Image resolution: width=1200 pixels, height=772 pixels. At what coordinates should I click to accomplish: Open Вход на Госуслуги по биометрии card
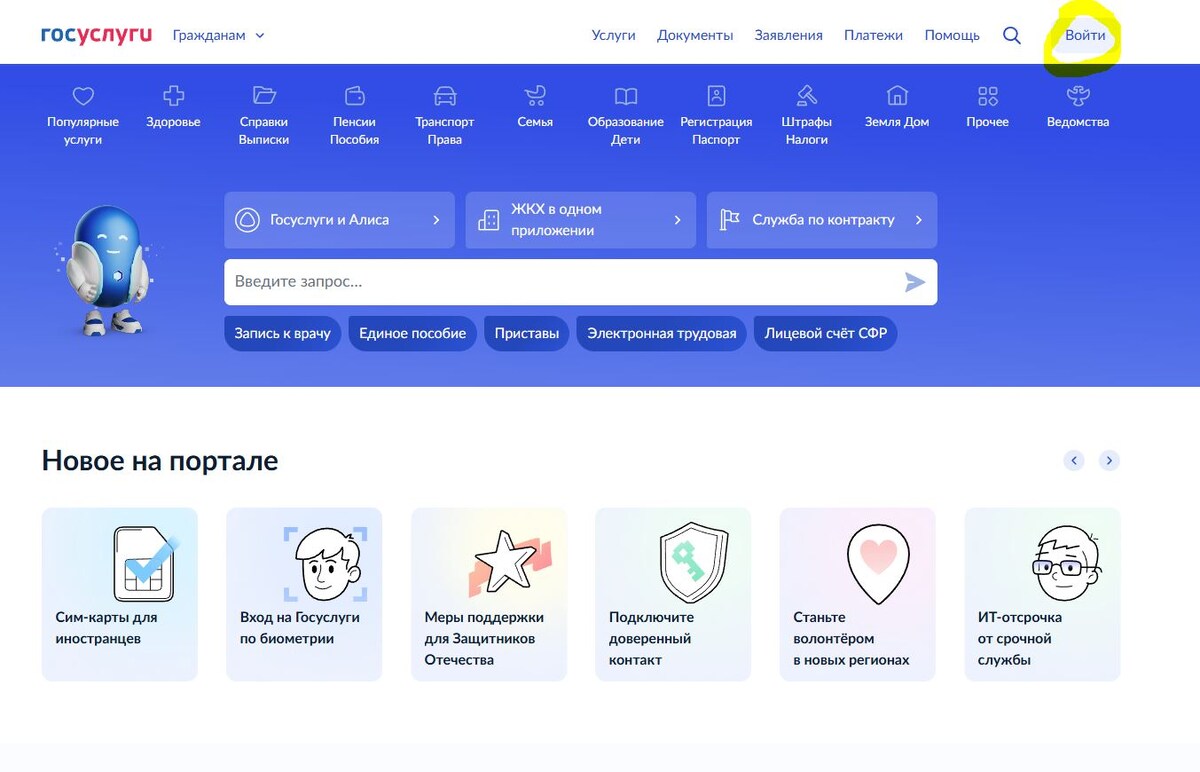point(304,594)
